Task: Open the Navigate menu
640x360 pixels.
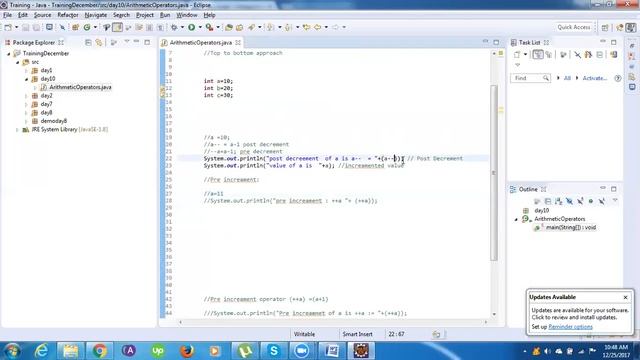Action: tap(96, 15)
